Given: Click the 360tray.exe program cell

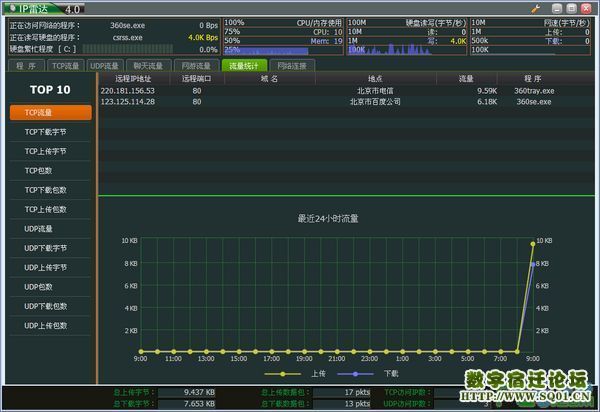Looking at the screenshot, I should [534, 91].
